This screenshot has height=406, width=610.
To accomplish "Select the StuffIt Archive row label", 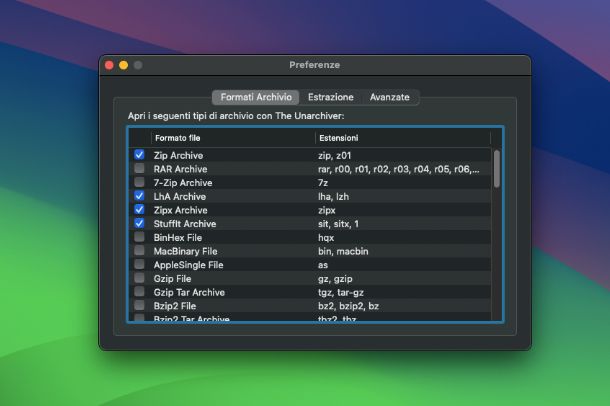I will (x=184, y=224).
